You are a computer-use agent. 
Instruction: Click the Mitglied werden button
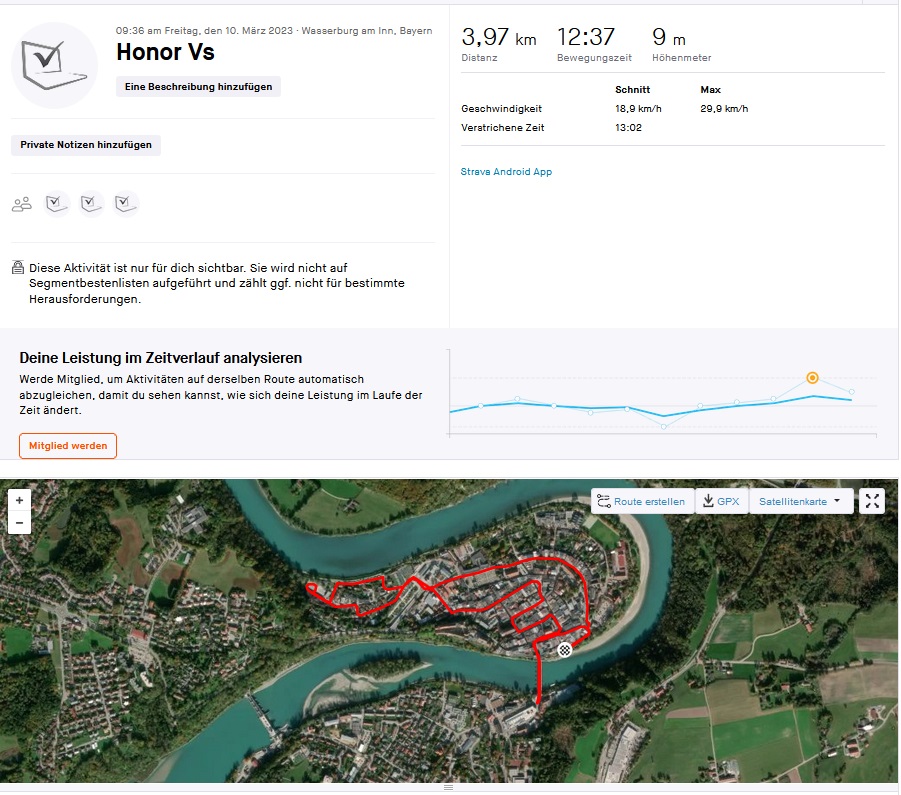(x=68, y=446)
